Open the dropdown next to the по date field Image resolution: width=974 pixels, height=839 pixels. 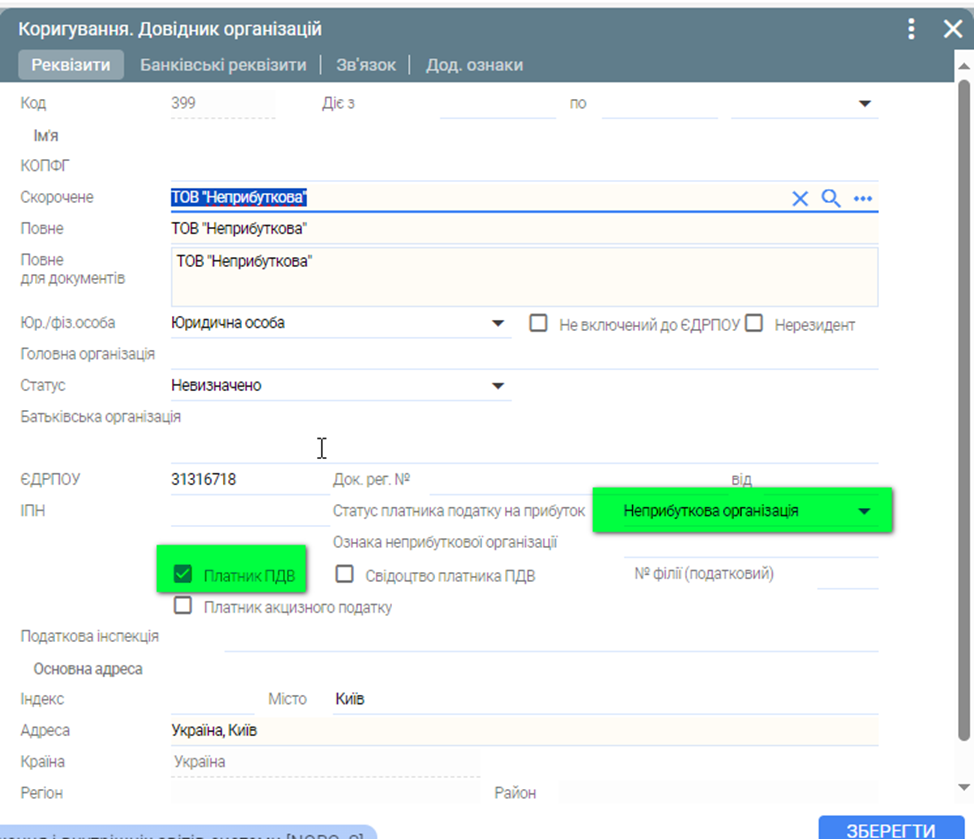[x=865, y=104]
